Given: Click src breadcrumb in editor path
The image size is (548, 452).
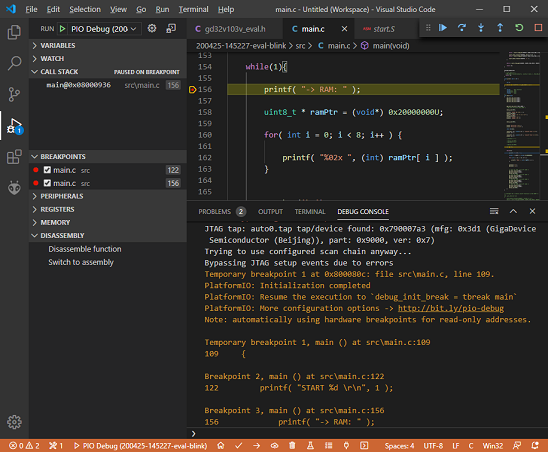Looking at the screenshot, I should 300,46.
